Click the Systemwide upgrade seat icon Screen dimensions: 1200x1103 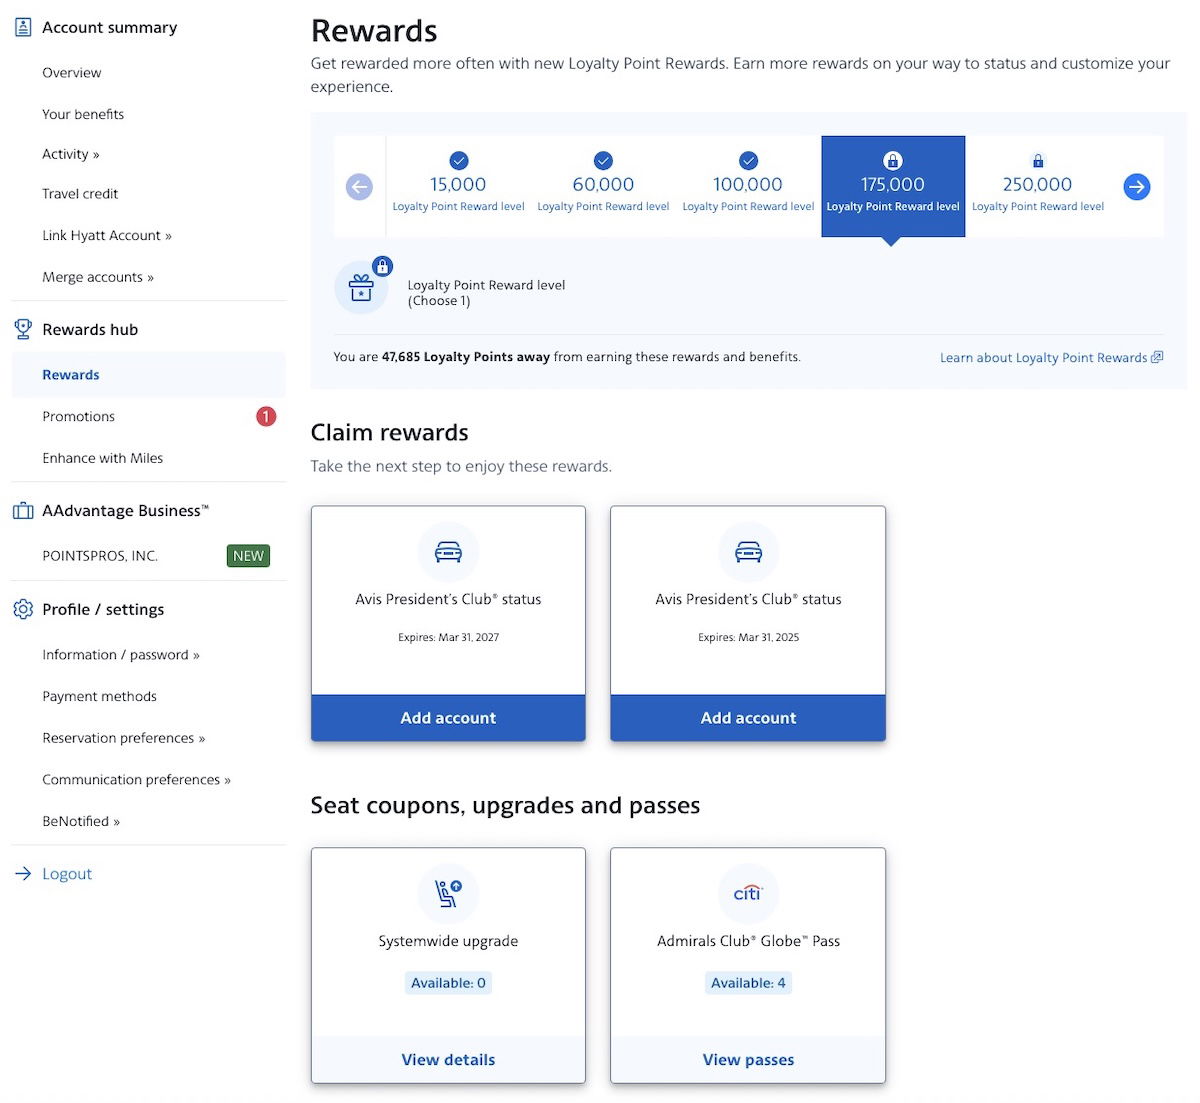(x=448, y=893)
